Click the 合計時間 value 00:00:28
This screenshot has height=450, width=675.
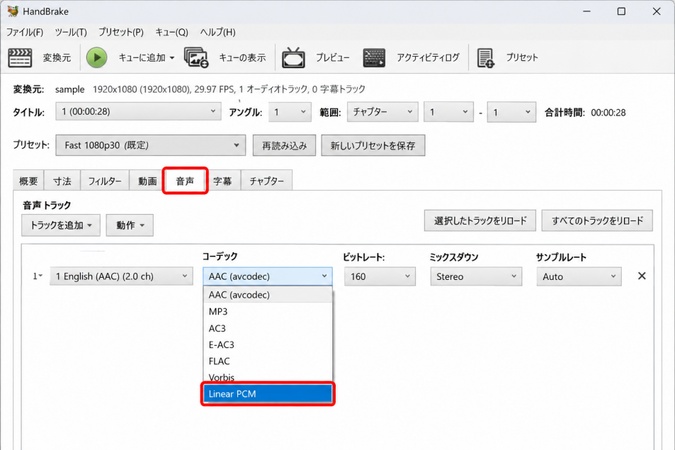(x=608, y=112)
